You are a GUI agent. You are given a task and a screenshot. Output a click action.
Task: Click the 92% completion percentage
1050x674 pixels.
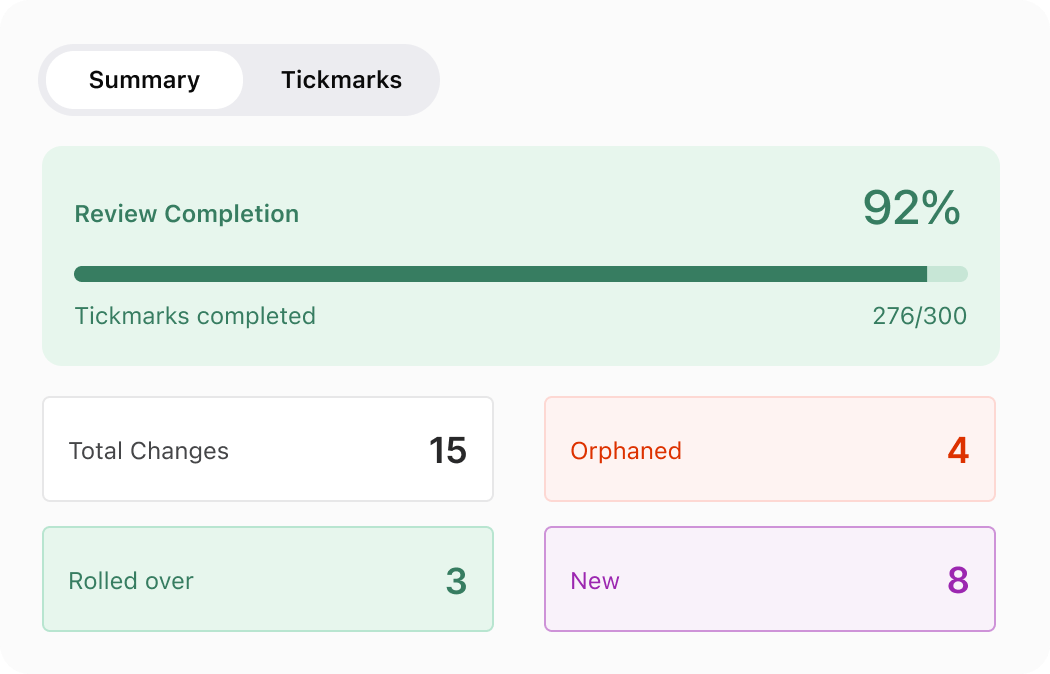pyautogui.click(x=911, y=208)
